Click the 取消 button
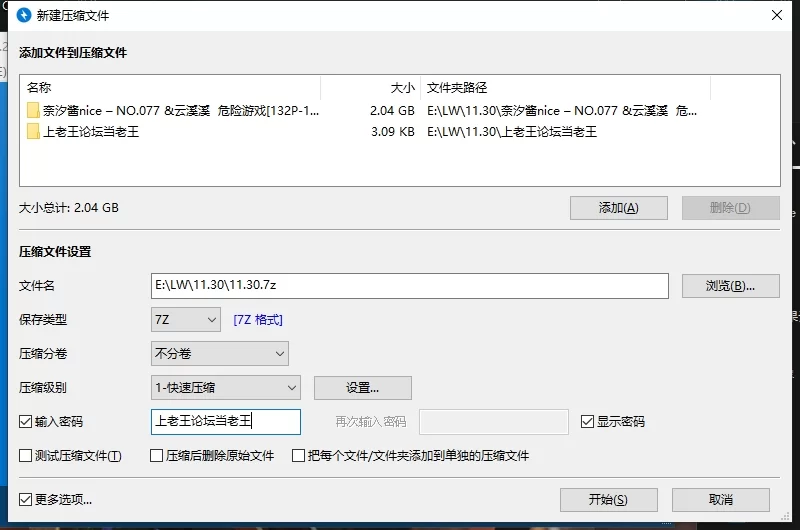Screen dimensions: 800x530 coord(720,499)
